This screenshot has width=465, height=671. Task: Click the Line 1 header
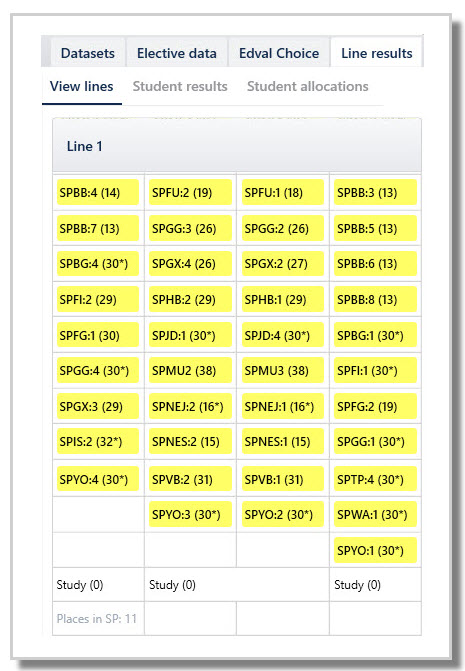click(237, 146)
